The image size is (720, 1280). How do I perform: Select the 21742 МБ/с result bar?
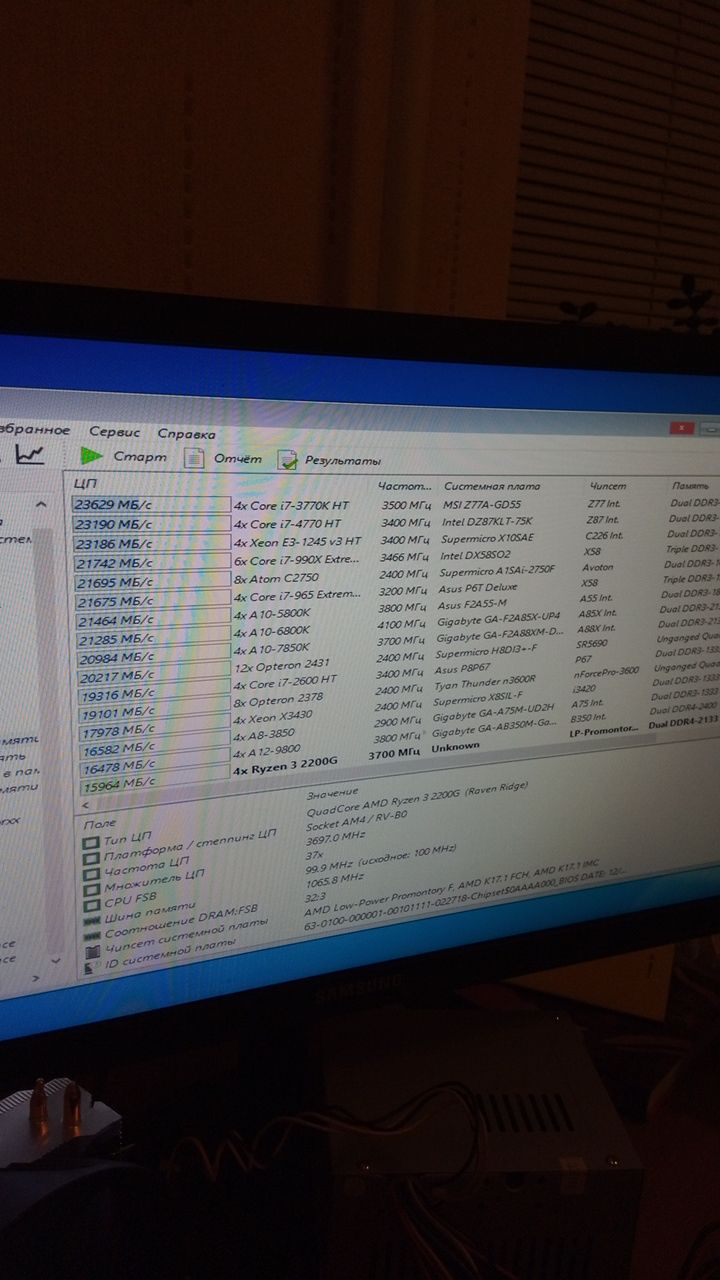(151, 563)
